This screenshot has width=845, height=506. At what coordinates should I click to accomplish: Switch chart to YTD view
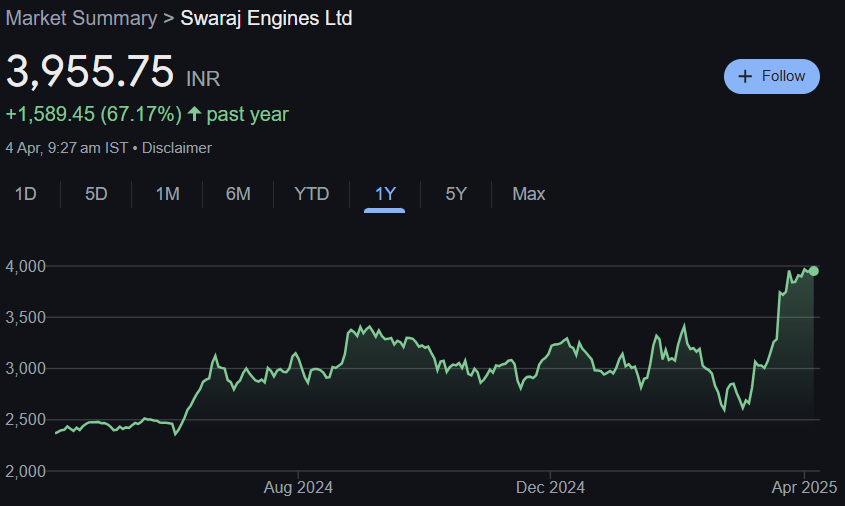click(x=311, y=194)
